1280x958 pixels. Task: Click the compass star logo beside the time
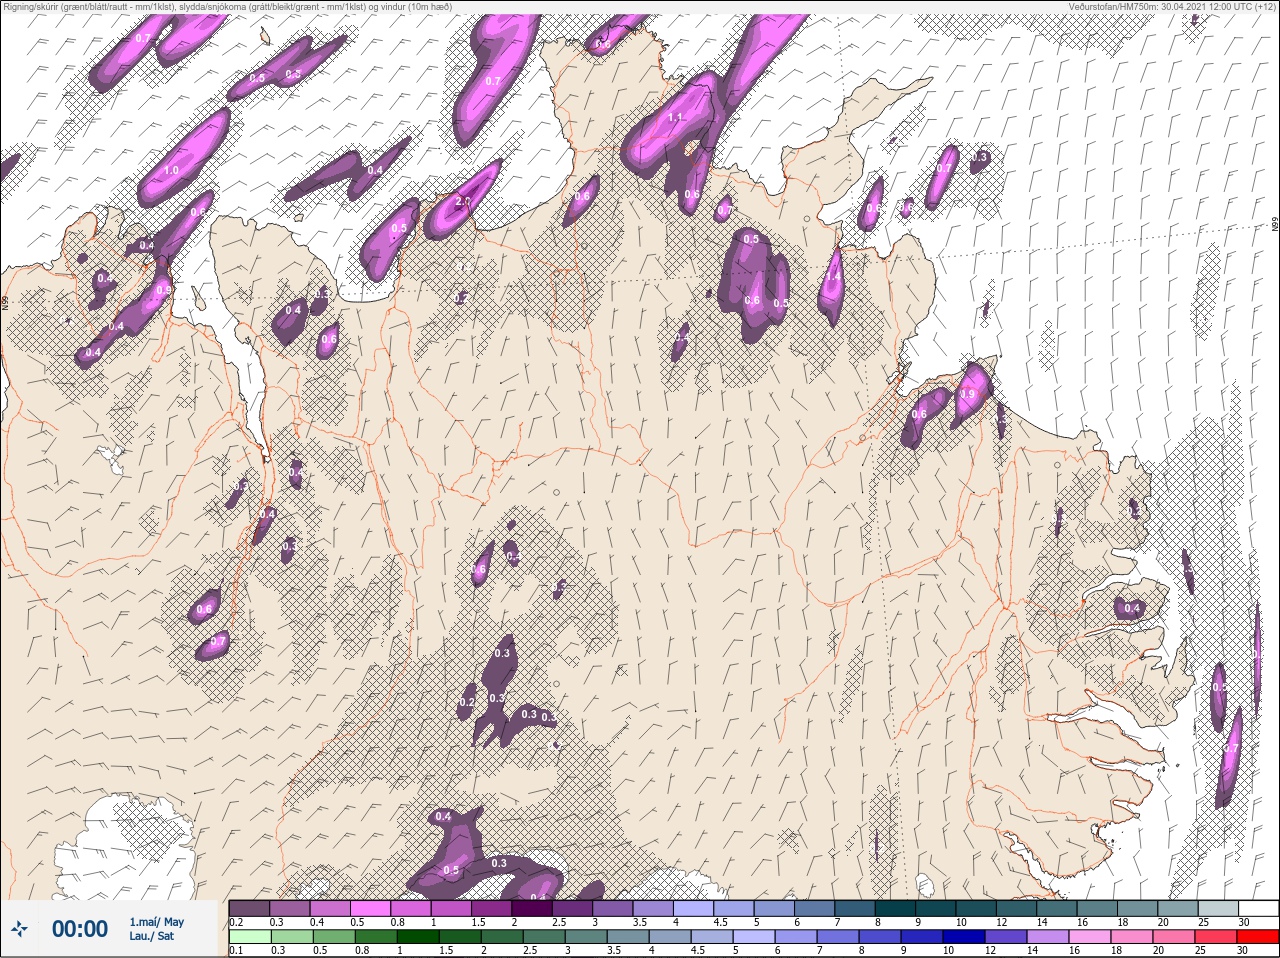coord(20,929)
